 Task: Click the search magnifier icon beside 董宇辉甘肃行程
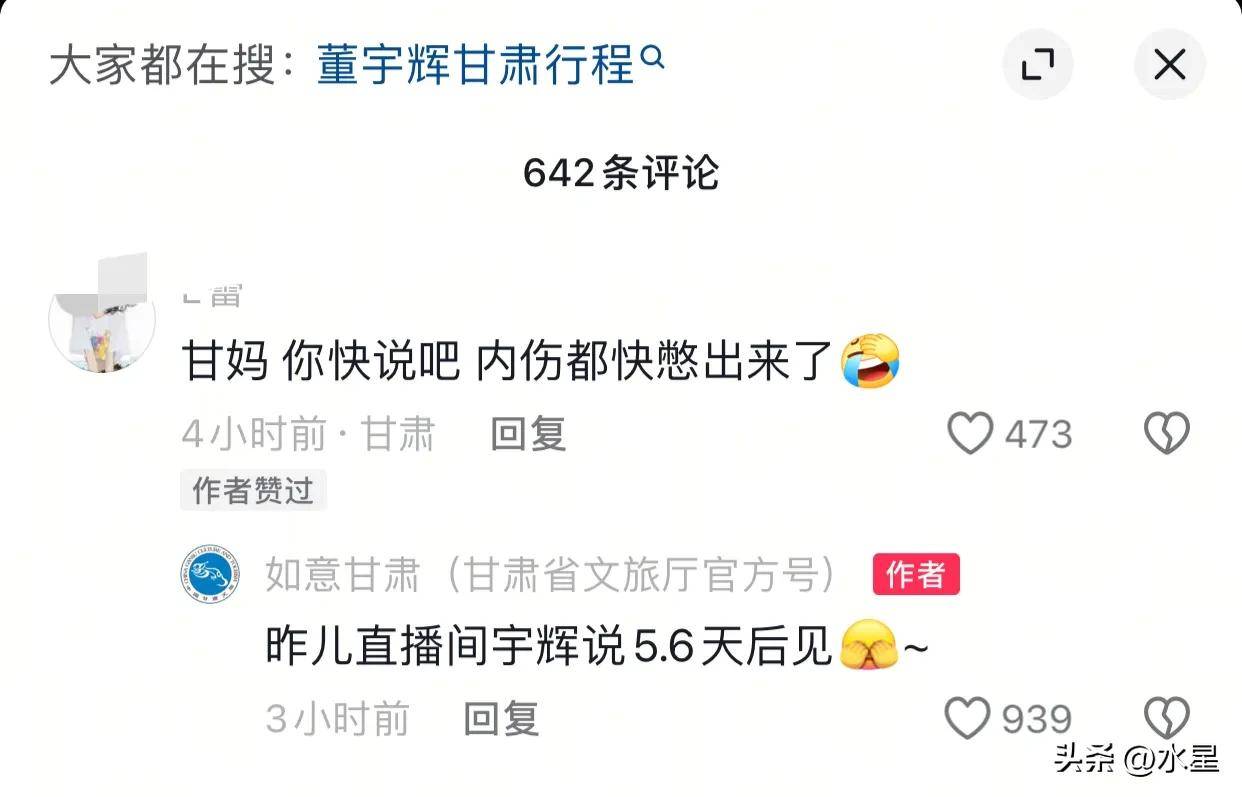pos(651,58)
